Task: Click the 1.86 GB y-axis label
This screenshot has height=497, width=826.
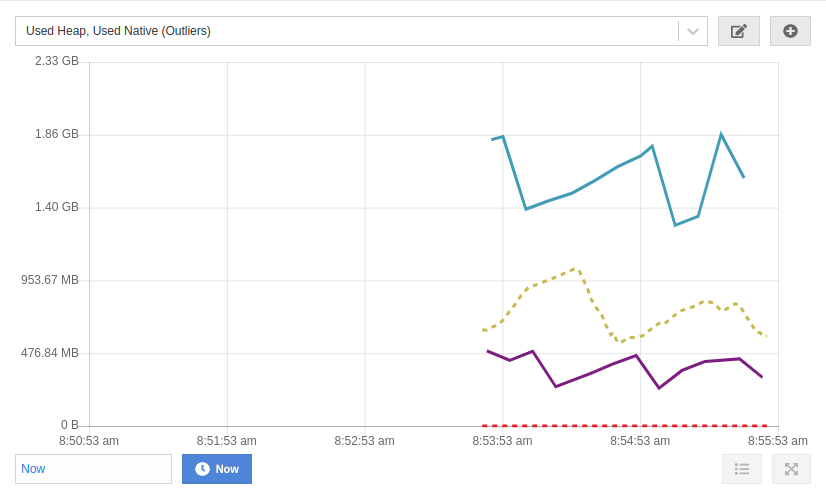Action: (57, 134)
